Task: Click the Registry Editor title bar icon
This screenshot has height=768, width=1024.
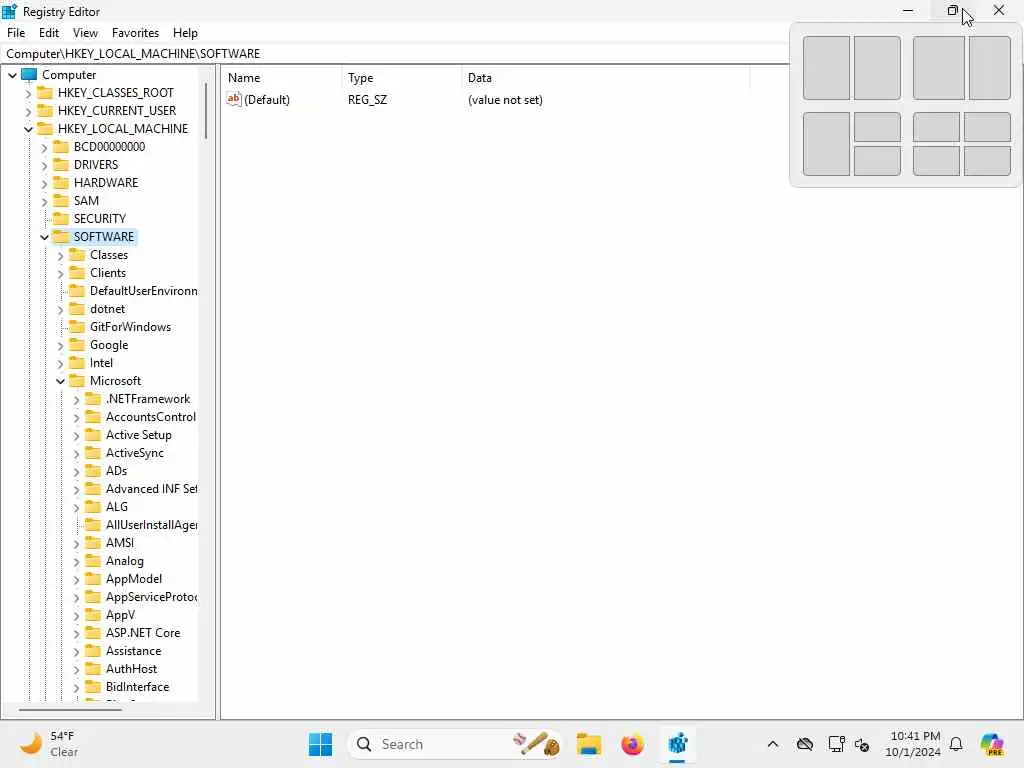Action: tap(10, 11)
